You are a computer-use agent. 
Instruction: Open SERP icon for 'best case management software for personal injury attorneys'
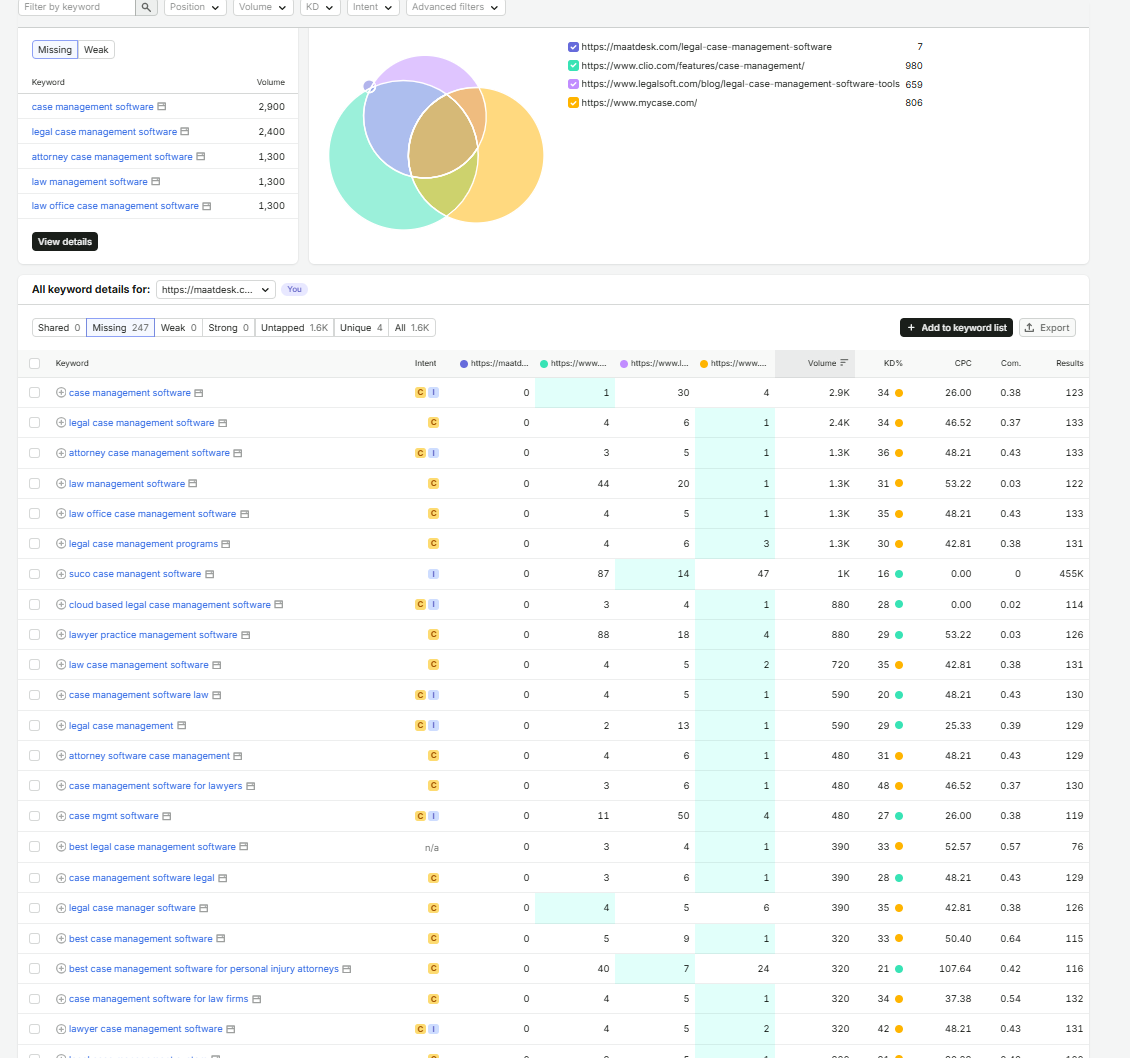(347, 969)
